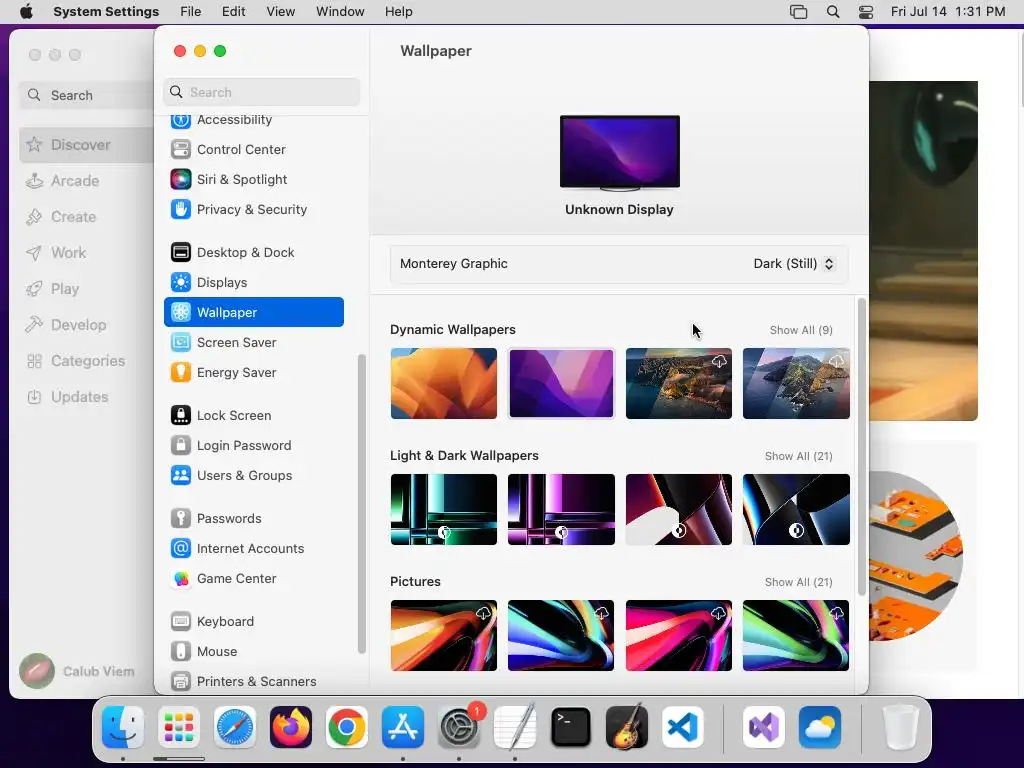Open Finder from the Dock
This screenshot has height=768, width=1024.
[x=123, y=728]
